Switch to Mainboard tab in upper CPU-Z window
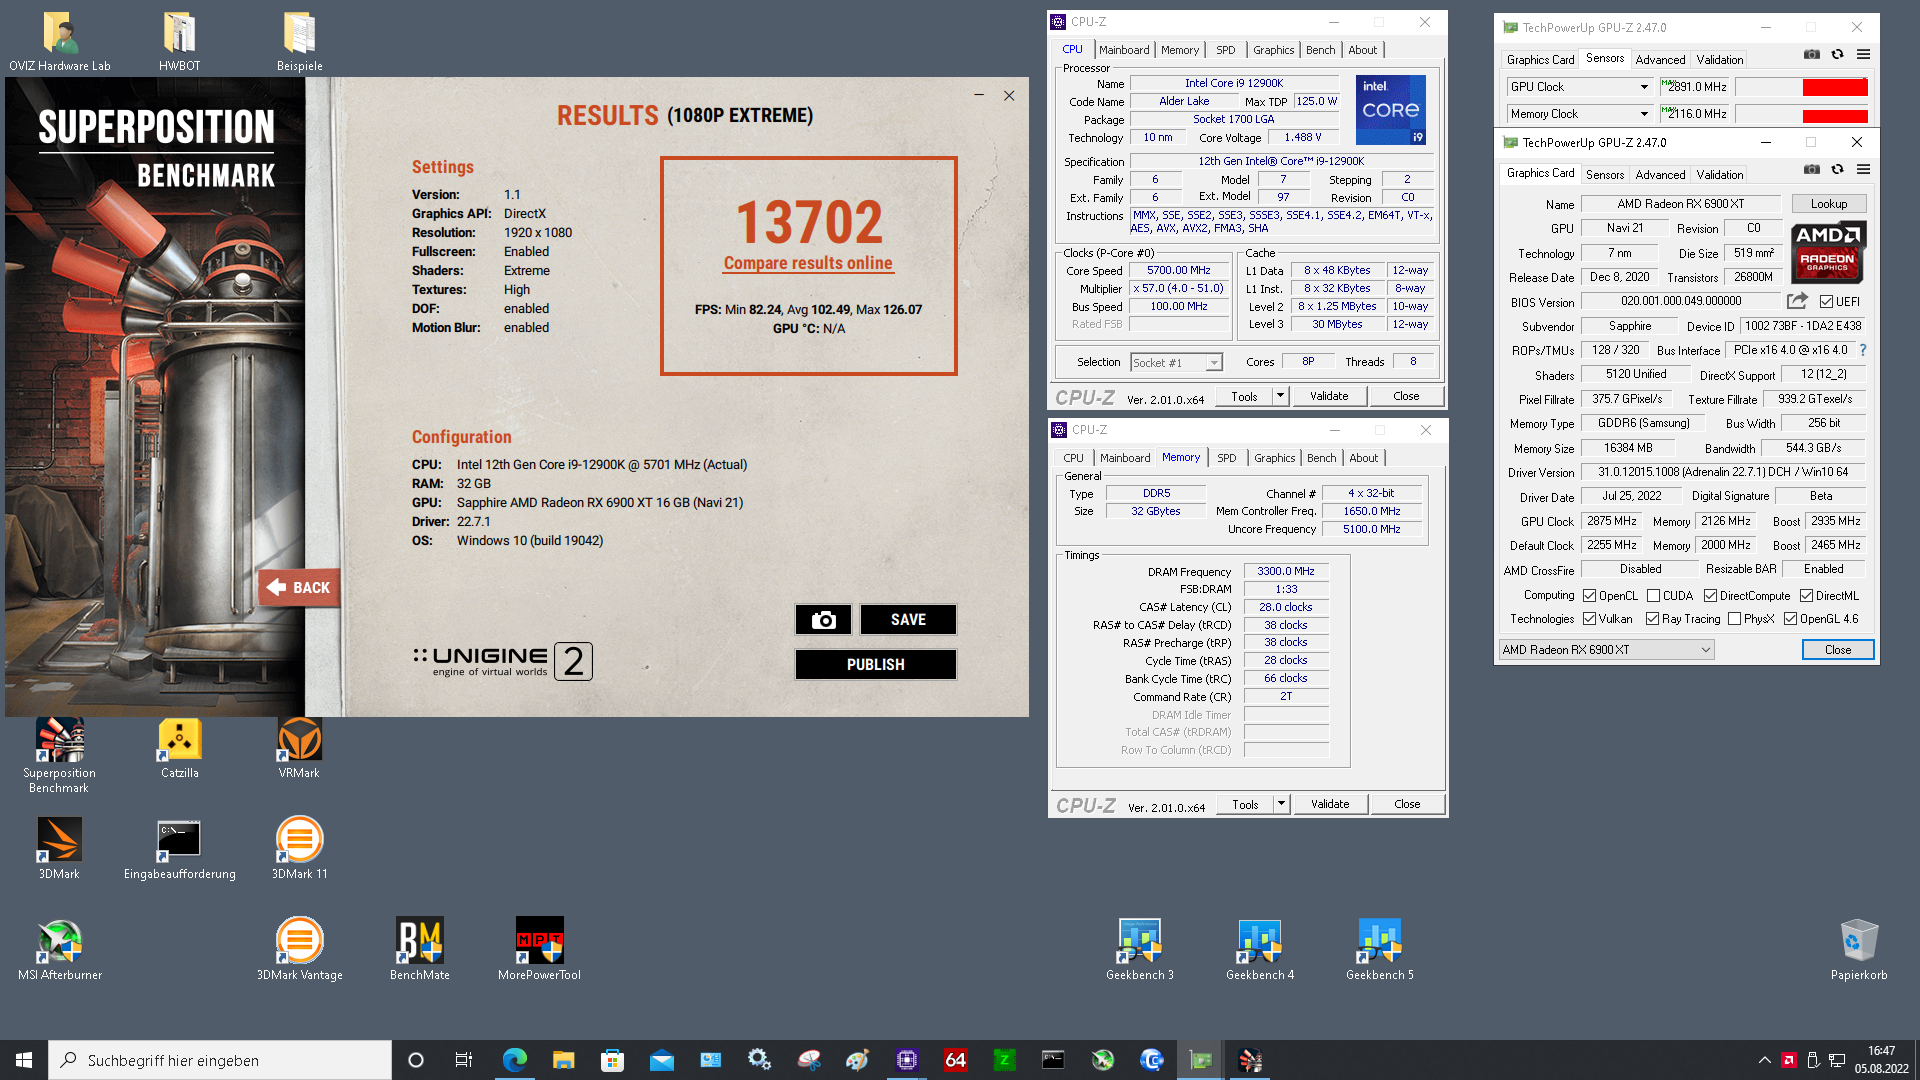 pyautogui.click(x=1124, y=50)
